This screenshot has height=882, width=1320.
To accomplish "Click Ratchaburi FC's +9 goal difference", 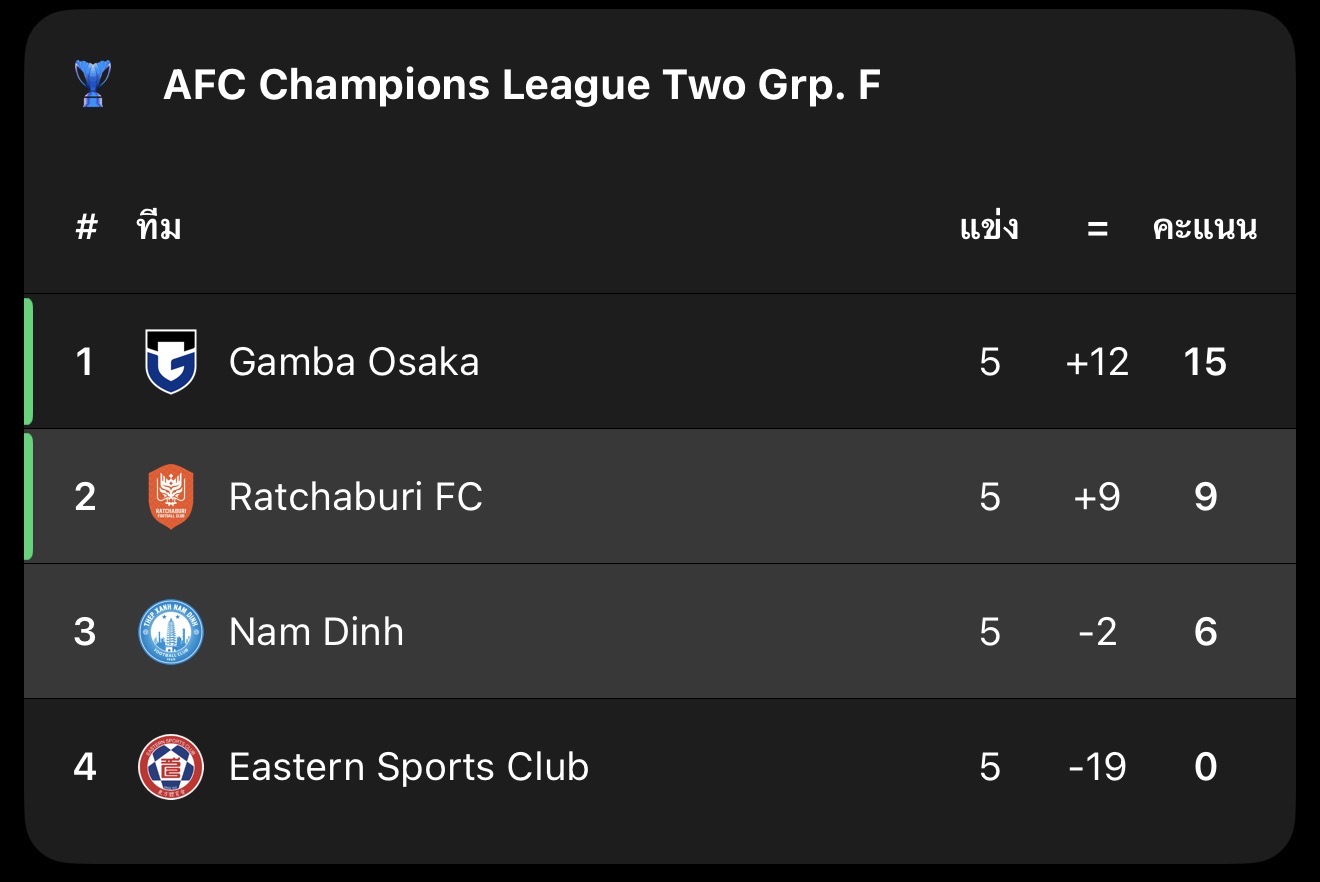I will (1097, 497).
